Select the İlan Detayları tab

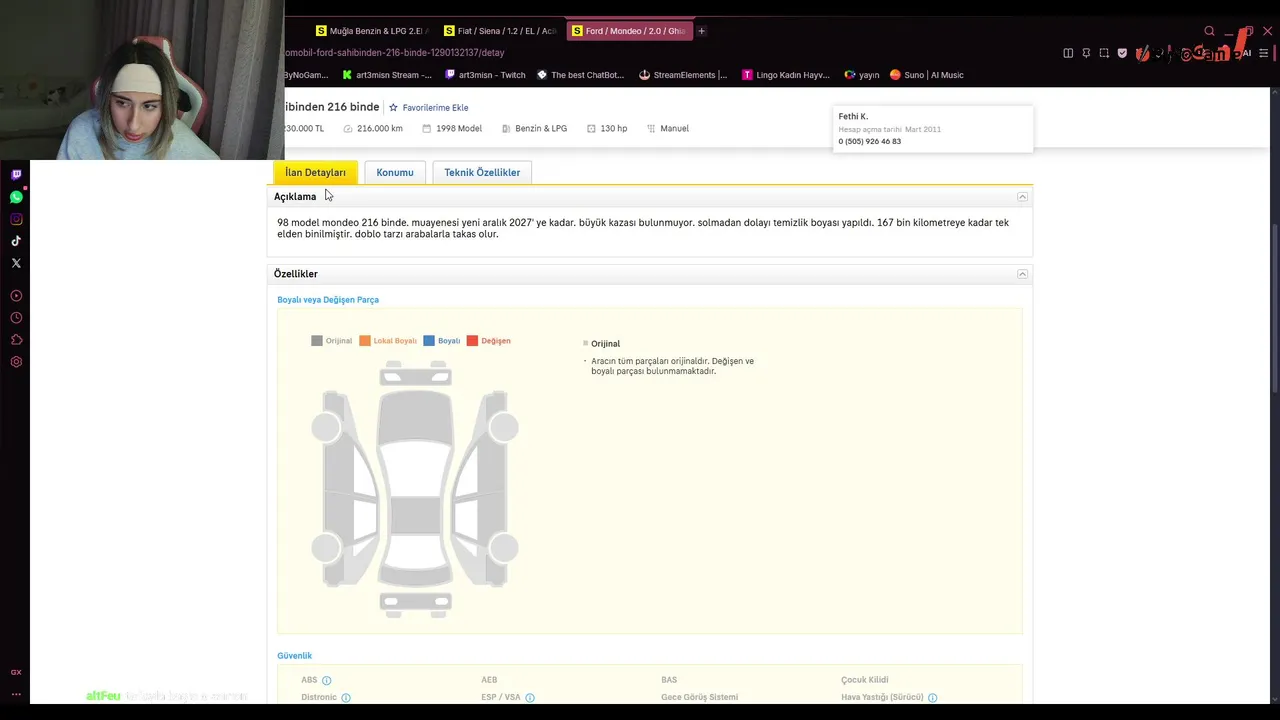coord(315,172)
